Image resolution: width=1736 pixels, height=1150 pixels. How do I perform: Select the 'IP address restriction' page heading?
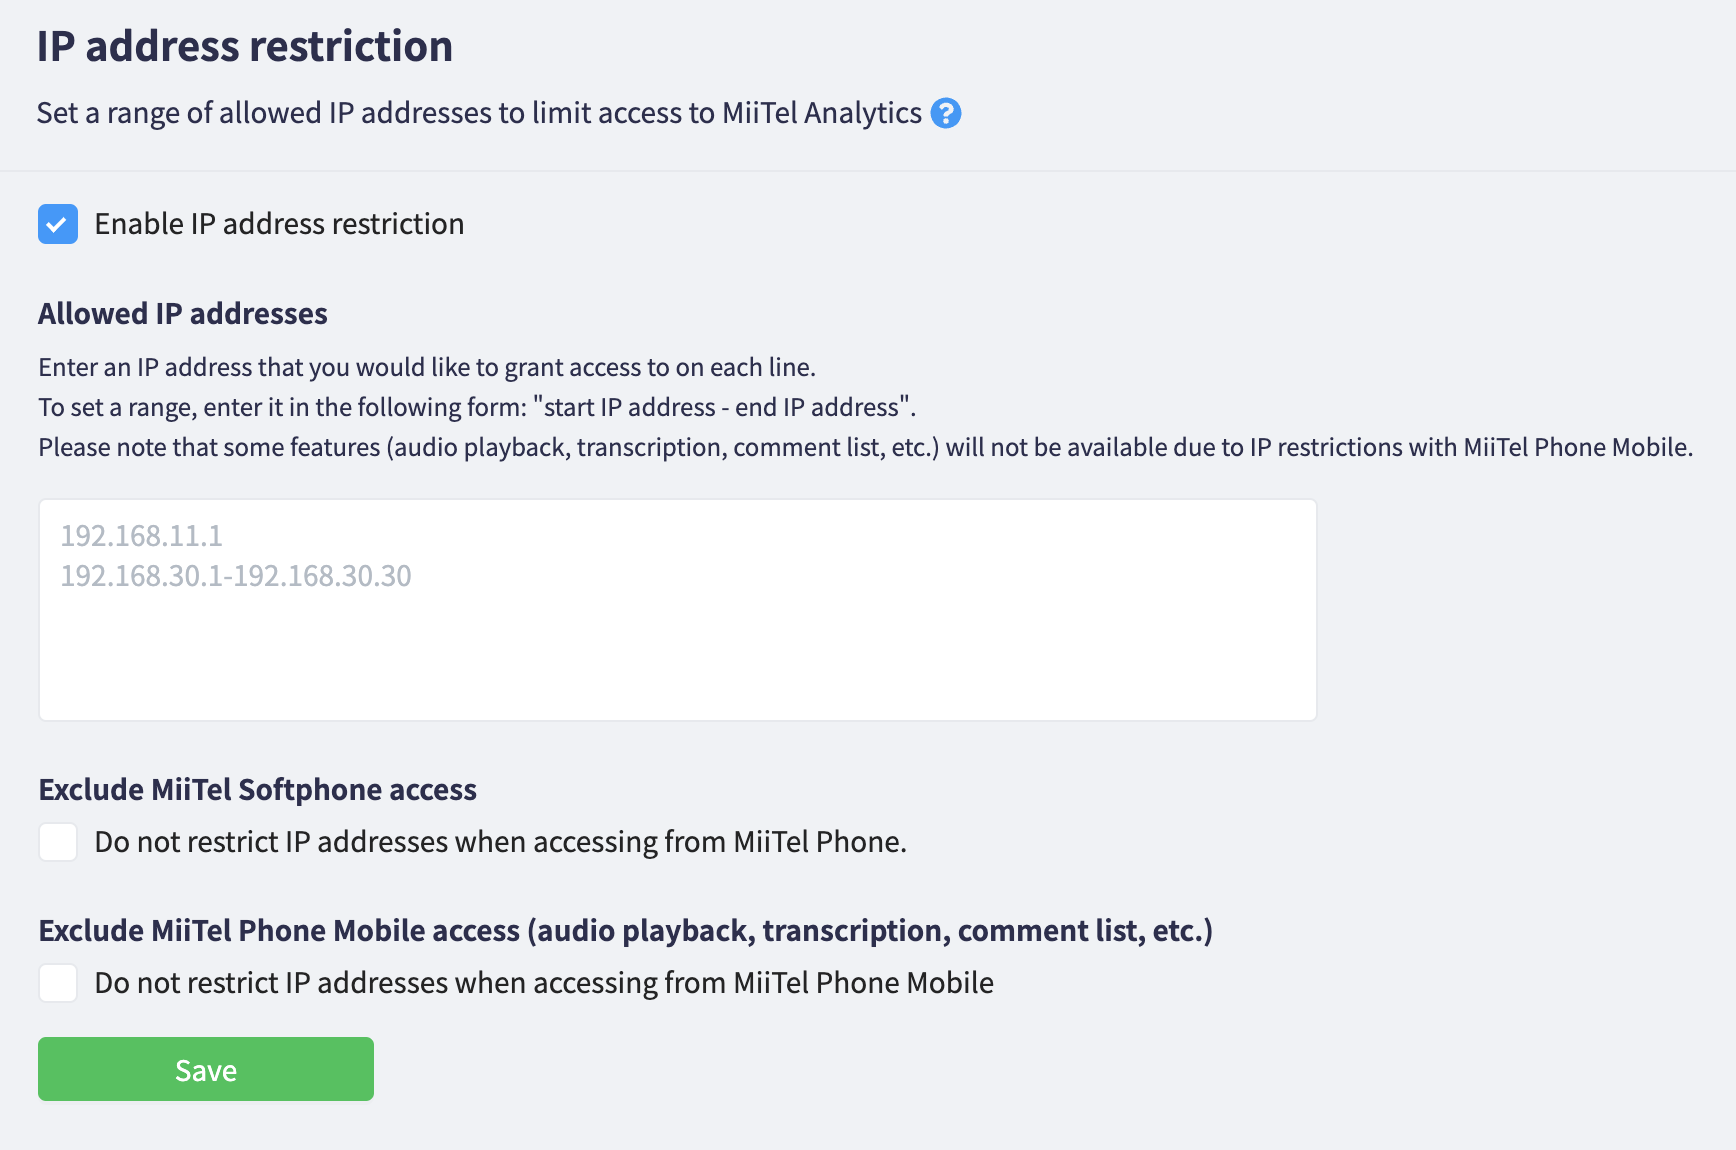(245, 46)
